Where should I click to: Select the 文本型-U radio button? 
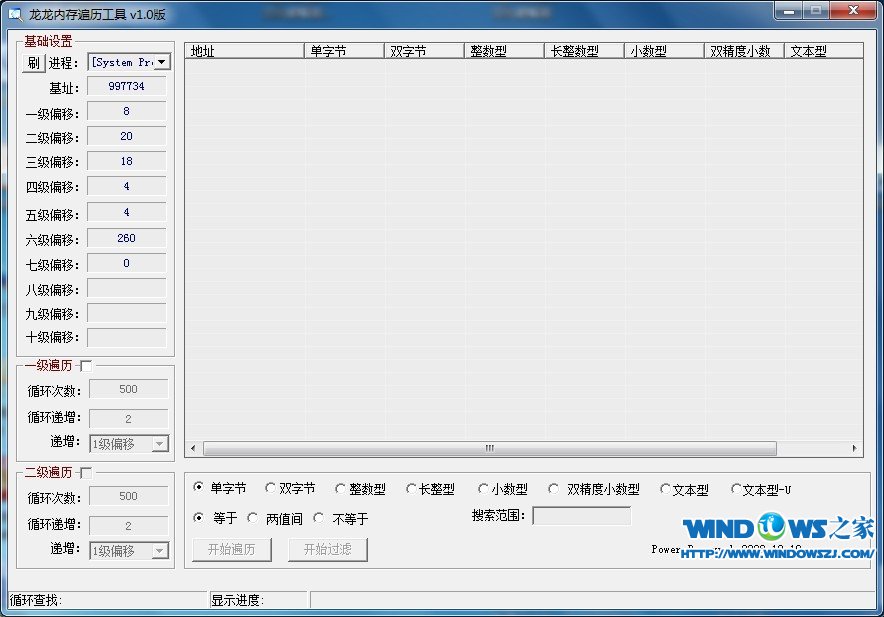coord(736,489)
